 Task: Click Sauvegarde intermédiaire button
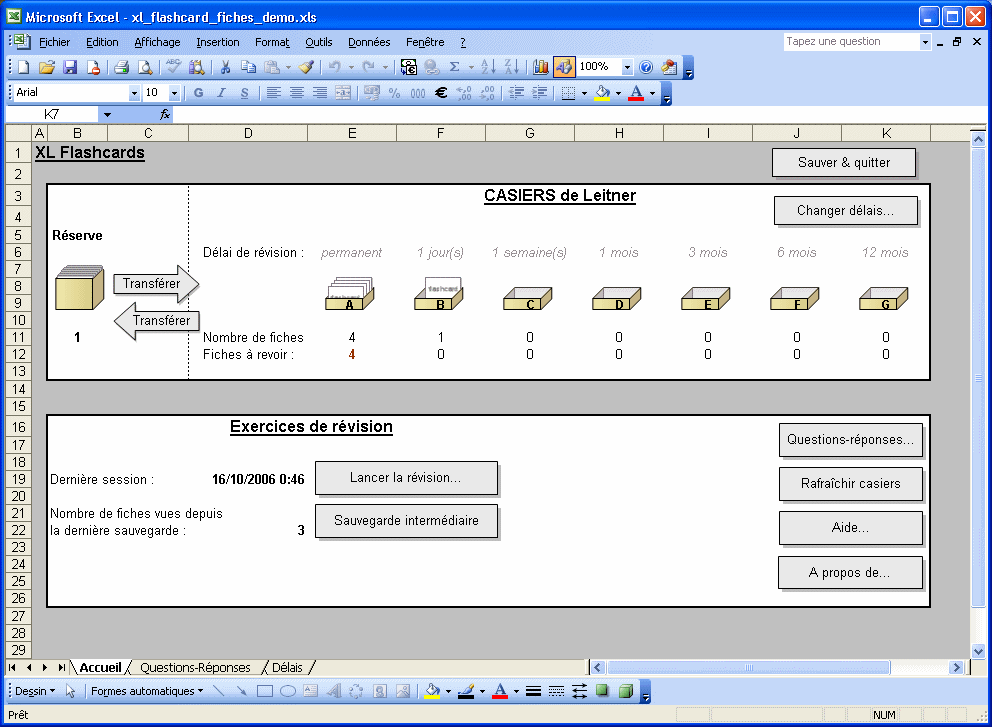point(406,521)
